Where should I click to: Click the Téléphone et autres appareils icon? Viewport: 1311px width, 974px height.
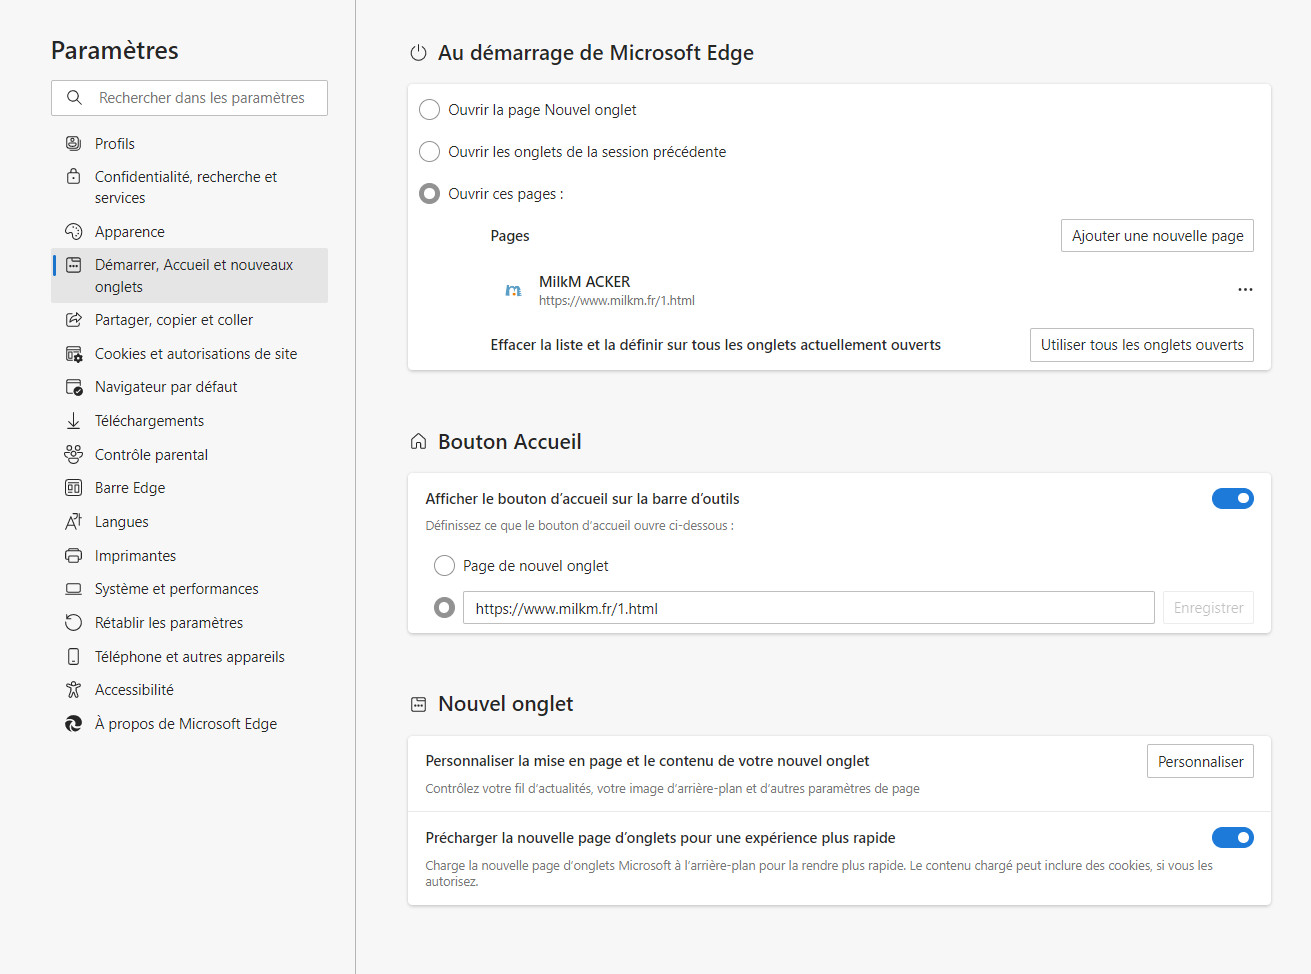73,656
